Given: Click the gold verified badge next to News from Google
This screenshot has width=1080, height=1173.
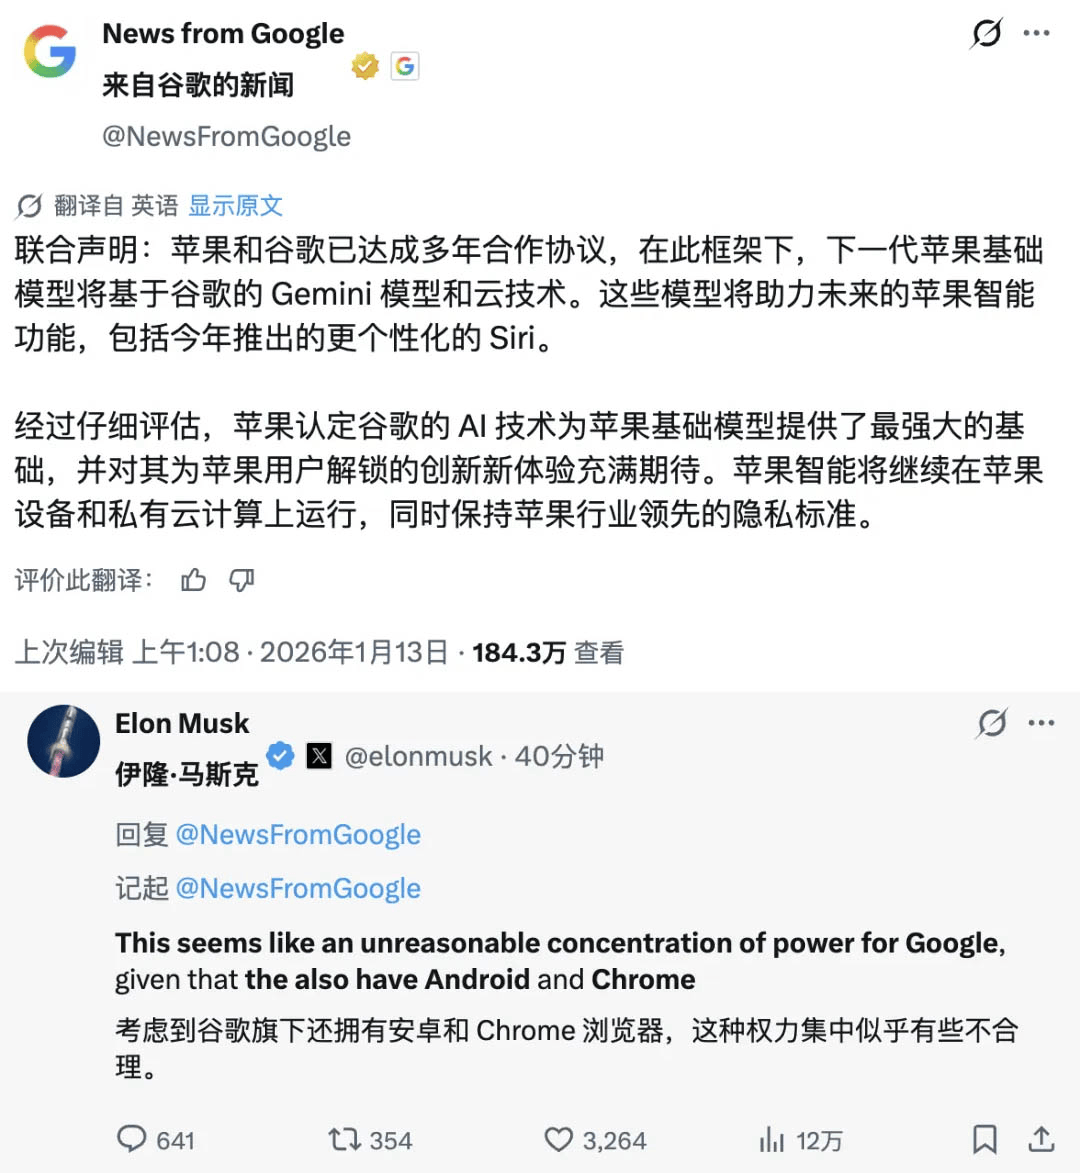Looking at the screenshot, I should (364, 66).
